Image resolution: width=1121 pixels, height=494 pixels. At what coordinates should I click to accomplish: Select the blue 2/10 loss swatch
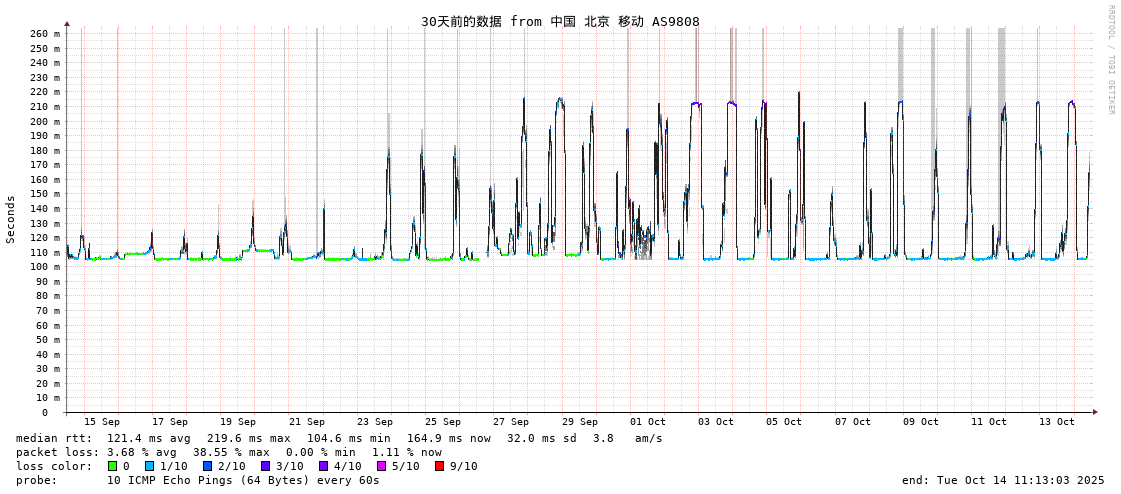click(x=207, y=466)
